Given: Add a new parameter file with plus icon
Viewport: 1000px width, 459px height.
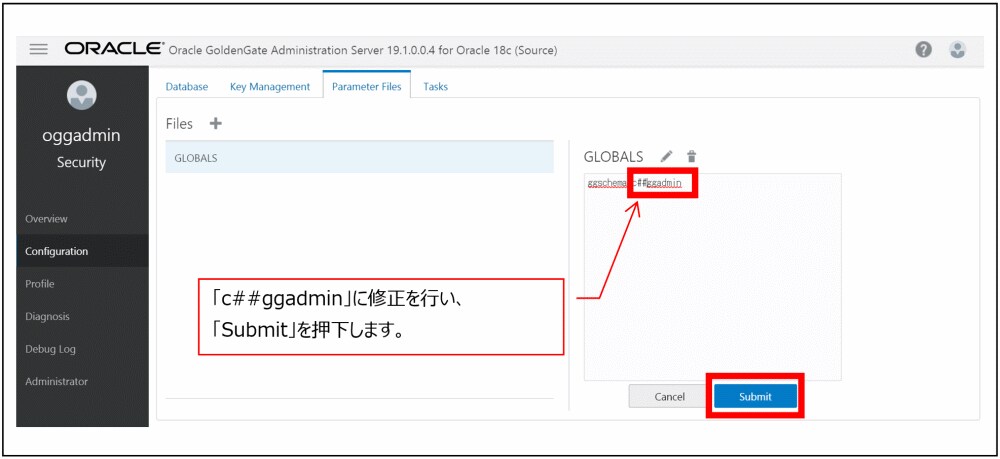Looking at the screenshot, I should (x=216, y=124).
